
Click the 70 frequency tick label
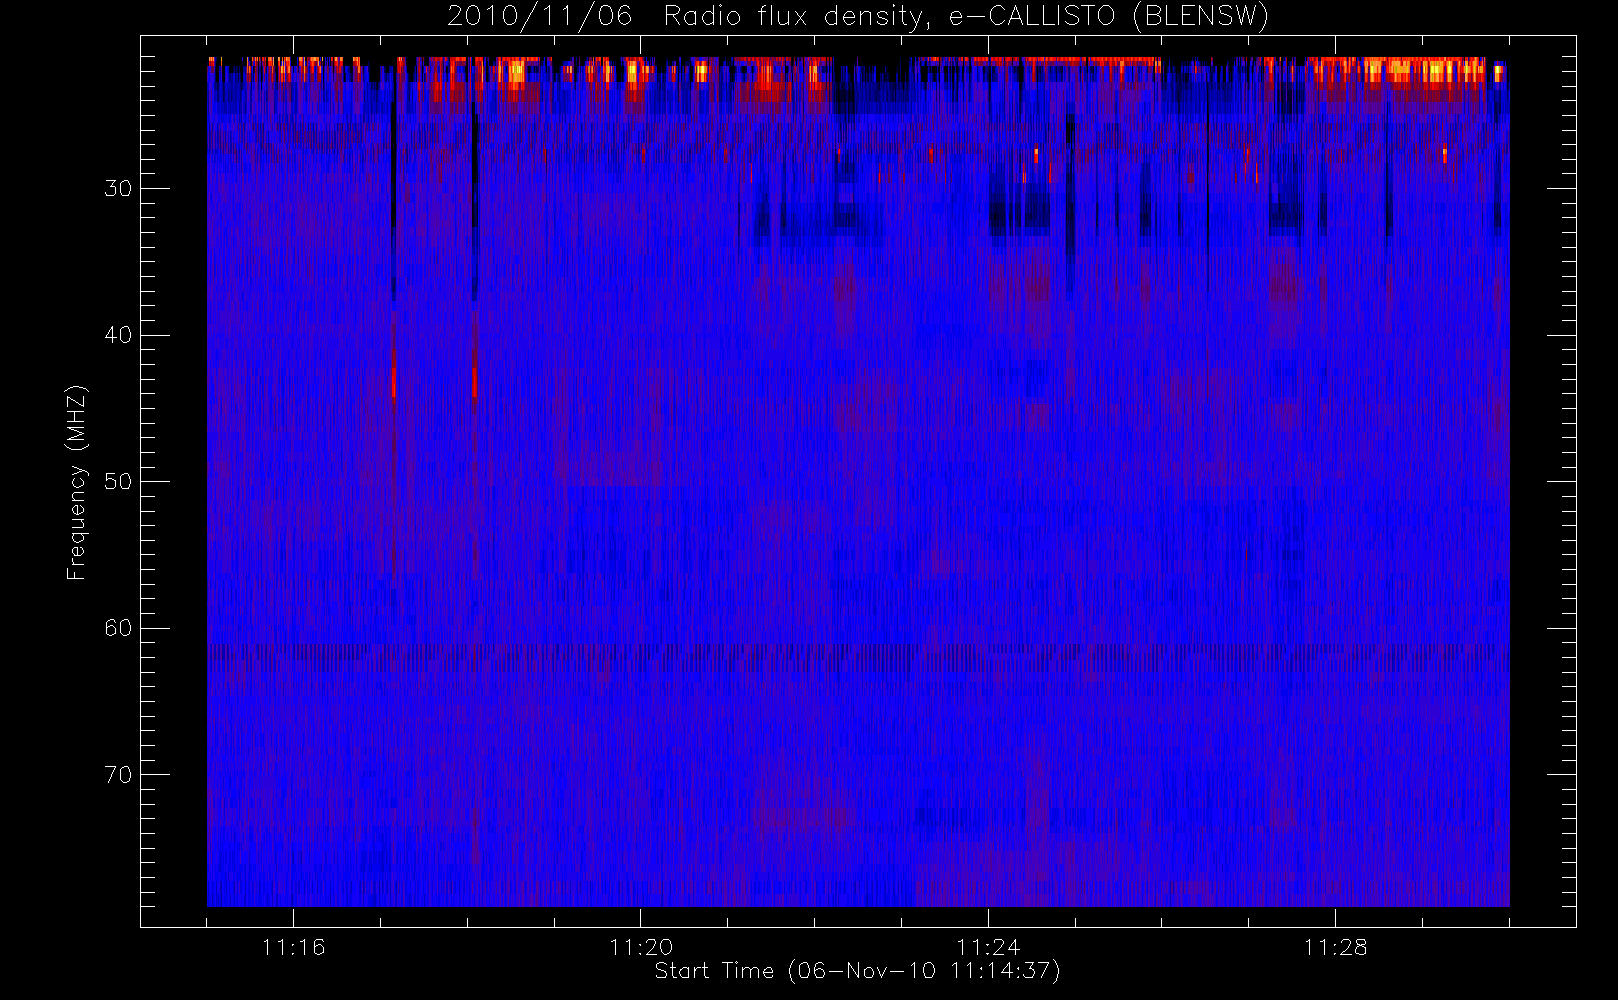point(118,775)
